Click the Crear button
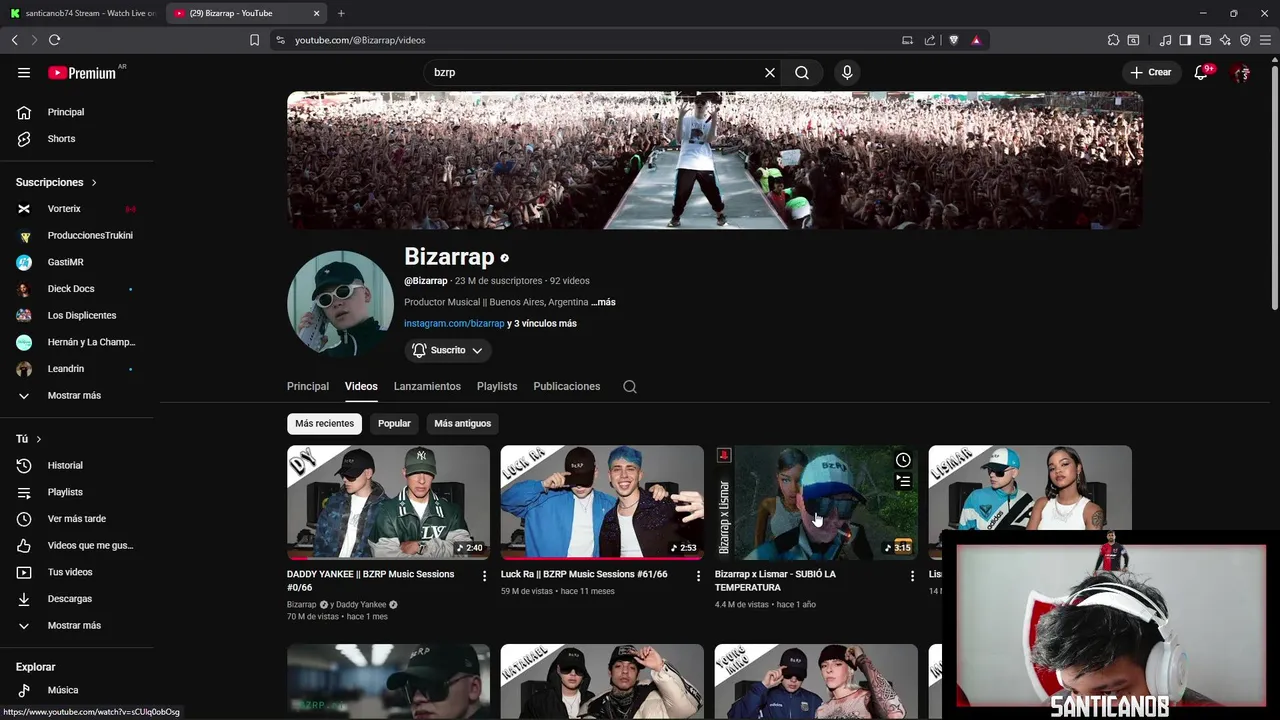This screenshot has height=720, width=1280. (x=1150, y=72)
